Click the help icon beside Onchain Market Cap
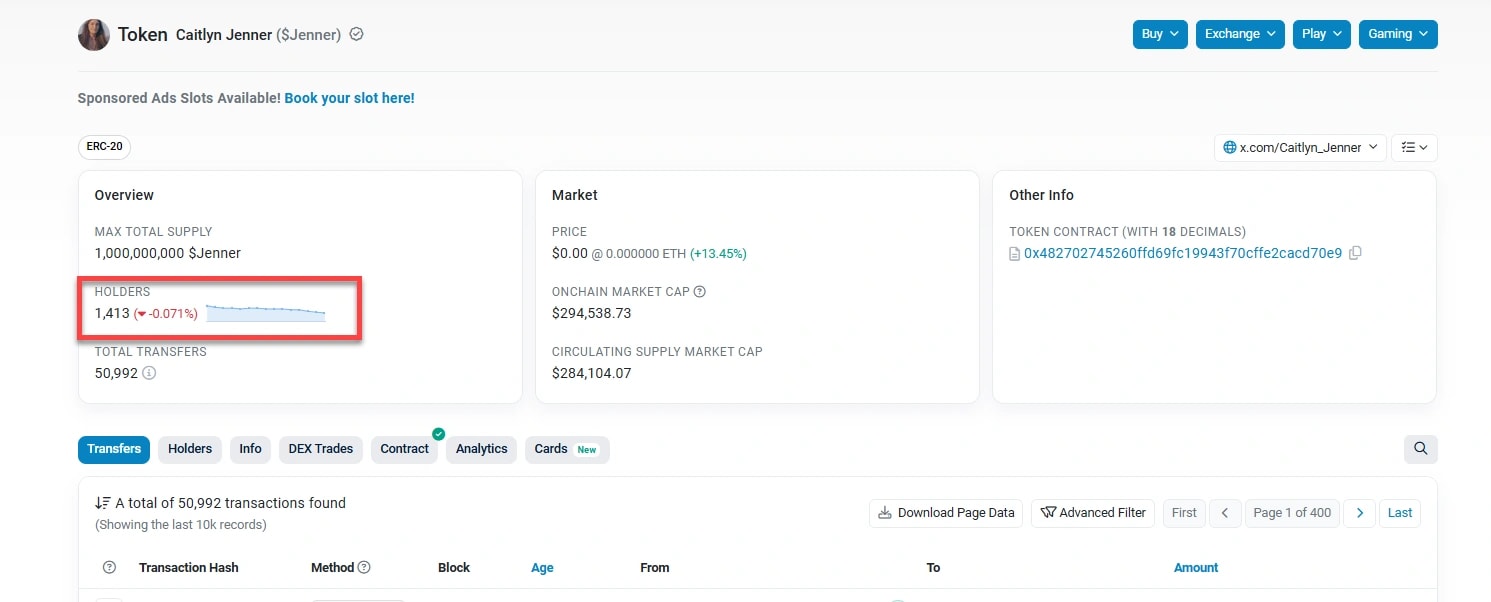 700,292
